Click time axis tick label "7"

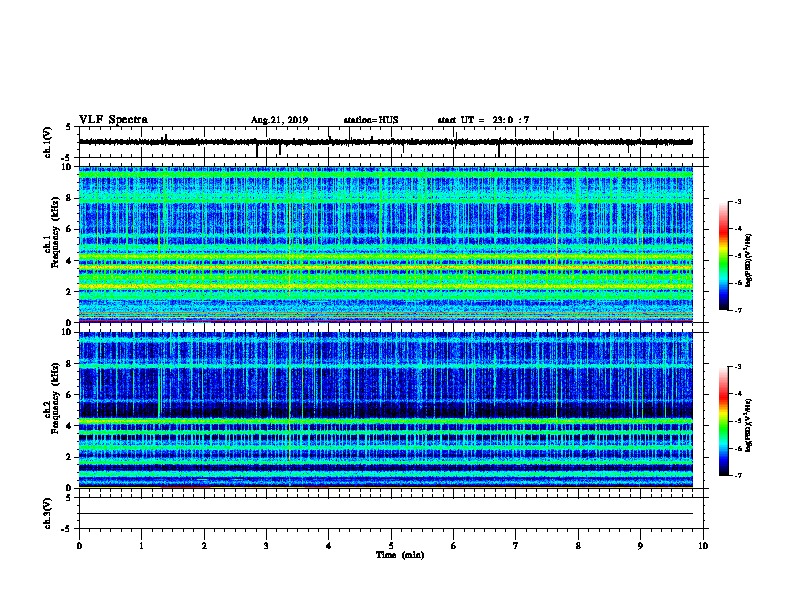pyautogui.click(x=516, y=546)
